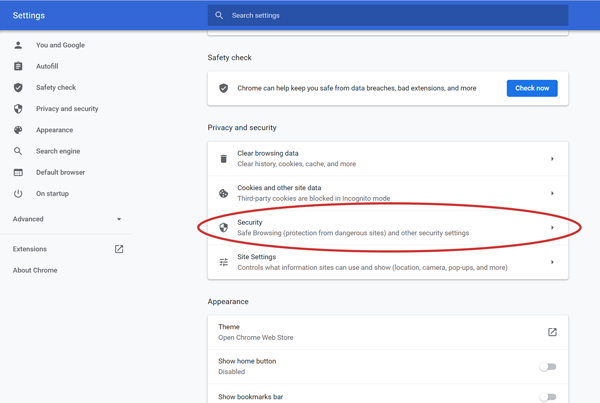Click the Open Chrome Web Store text

coord(256,338)
